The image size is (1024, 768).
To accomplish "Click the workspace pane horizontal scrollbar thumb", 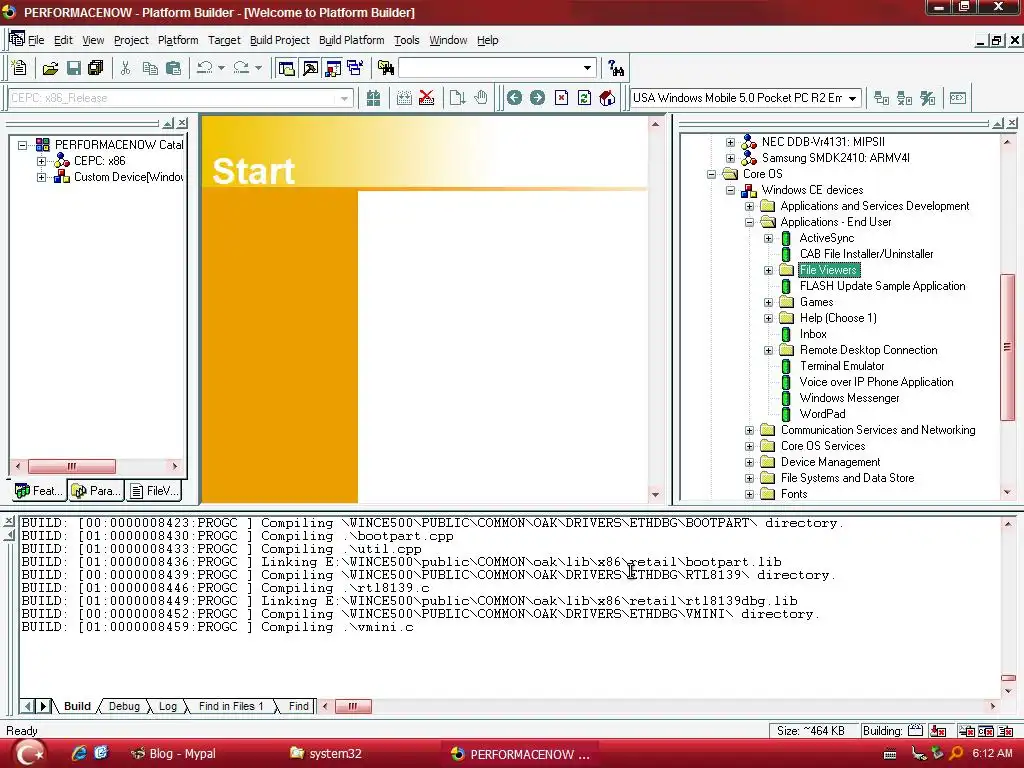I will coord(72,466).
